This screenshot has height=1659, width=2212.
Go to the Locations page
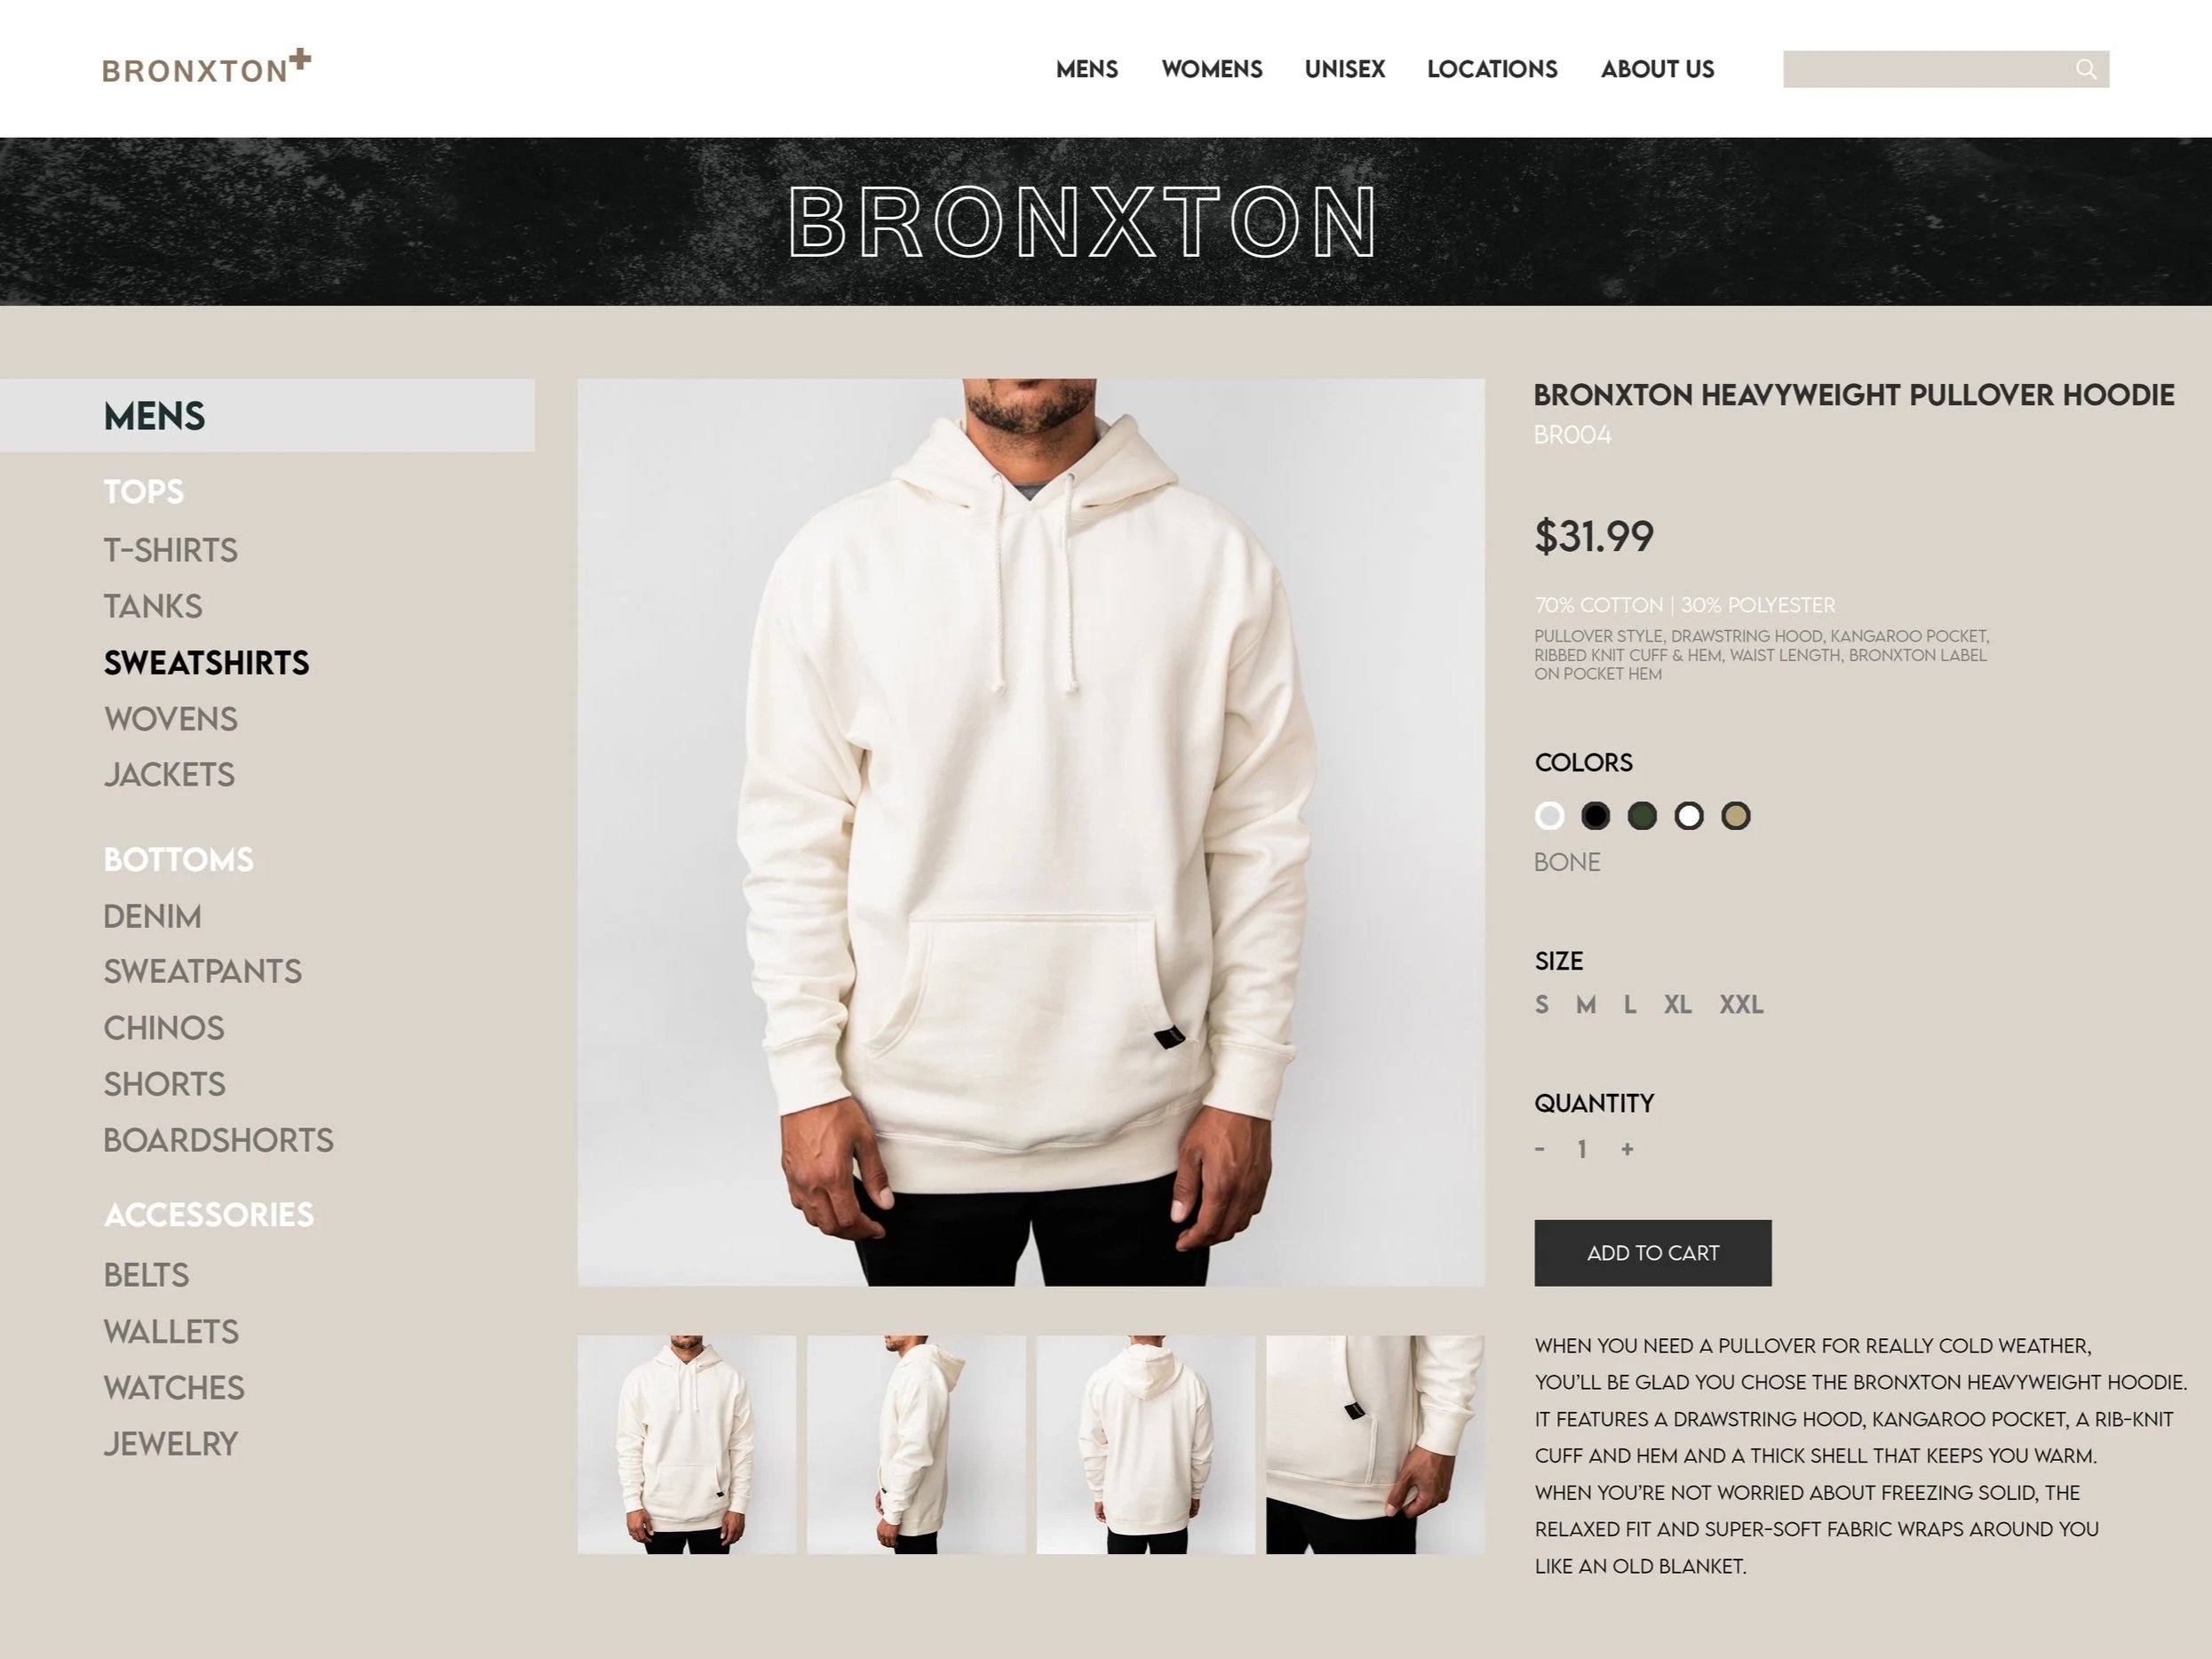pos(1492,69)
